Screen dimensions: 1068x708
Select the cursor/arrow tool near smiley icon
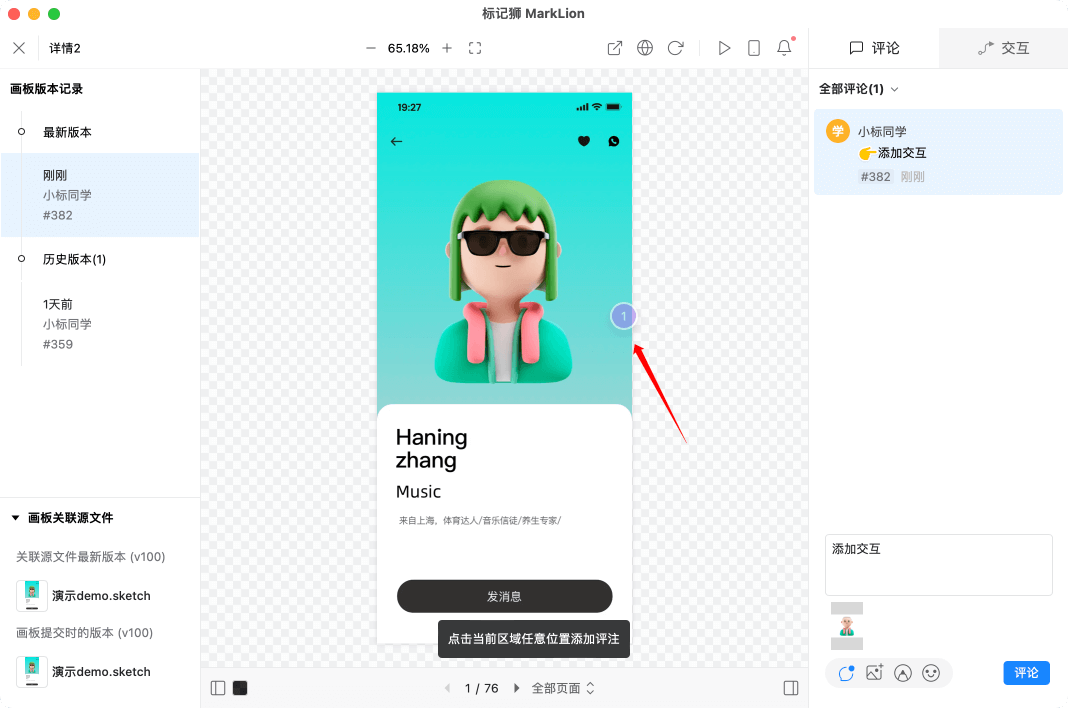click(903, 673)
